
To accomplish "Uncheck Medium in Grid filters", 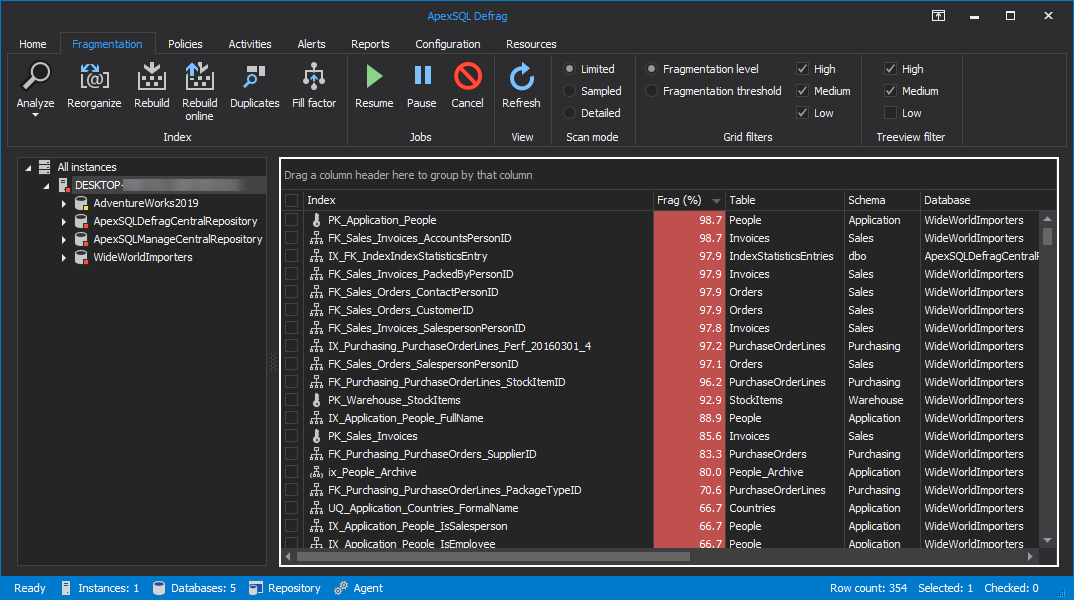I will coord(803,90).
